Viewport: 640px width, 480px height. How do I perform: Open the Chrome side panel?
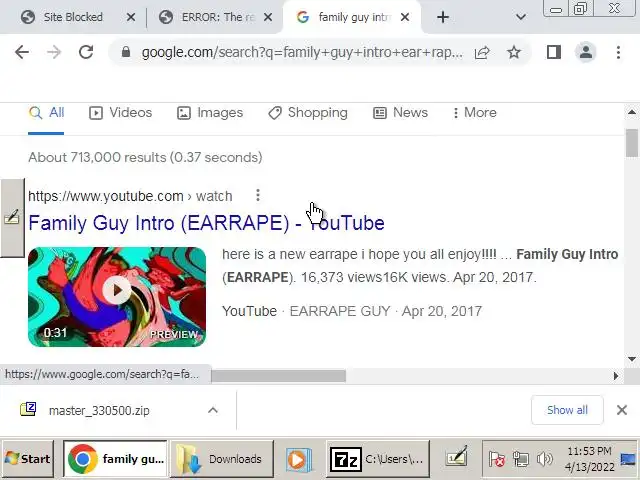[x=553, y=52]
